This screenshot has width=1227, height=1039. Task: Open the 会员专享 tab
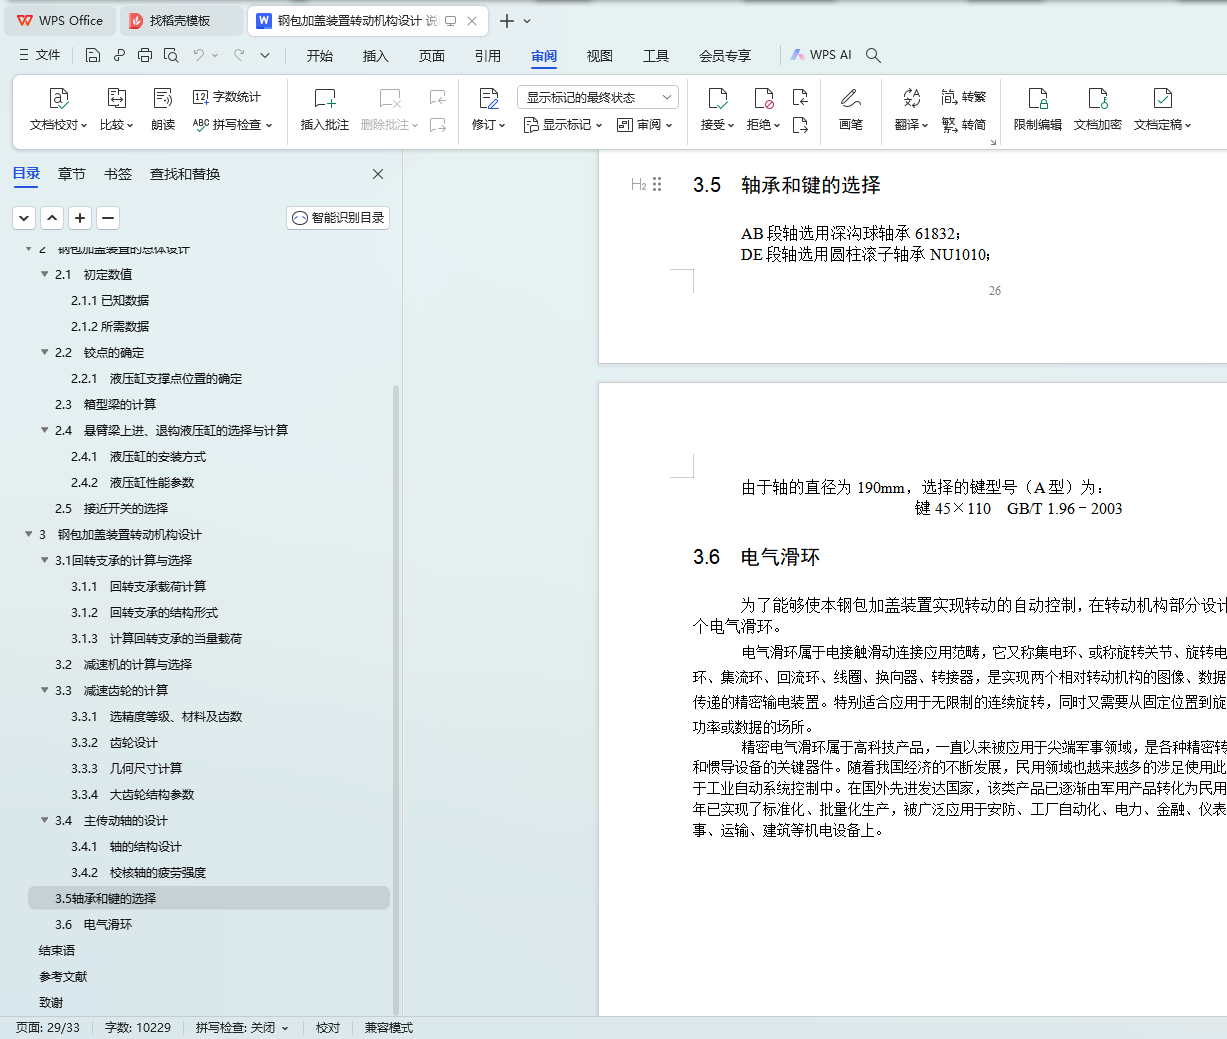pyautogui.click(x=725, y=56)
